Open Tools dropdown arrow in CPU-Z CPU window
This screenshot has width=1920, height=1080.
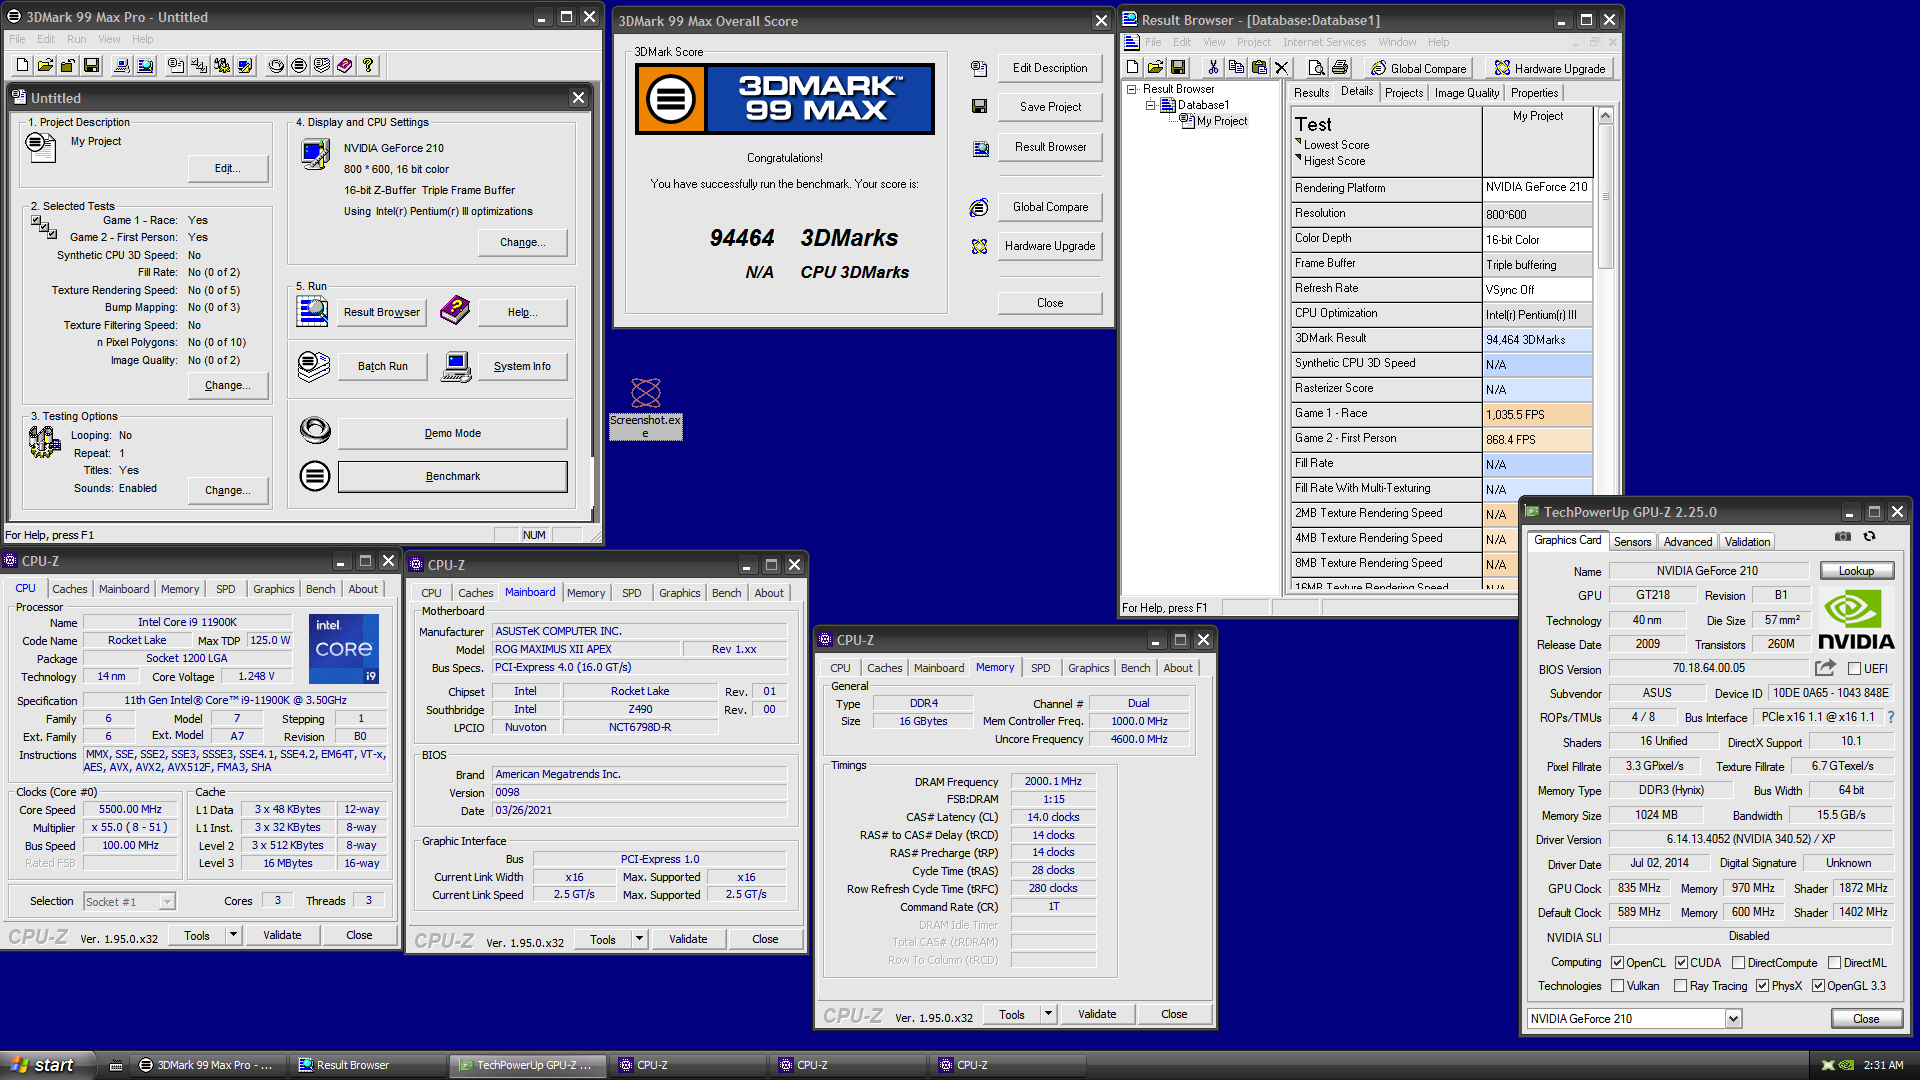233,935
